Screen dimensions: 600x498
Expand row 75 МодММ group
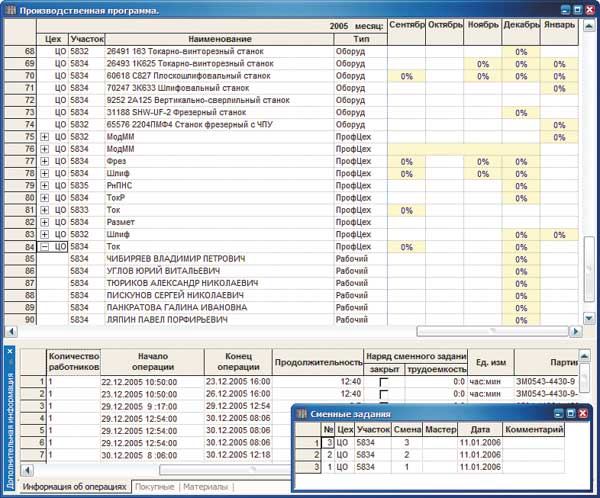tap(44, 137)
